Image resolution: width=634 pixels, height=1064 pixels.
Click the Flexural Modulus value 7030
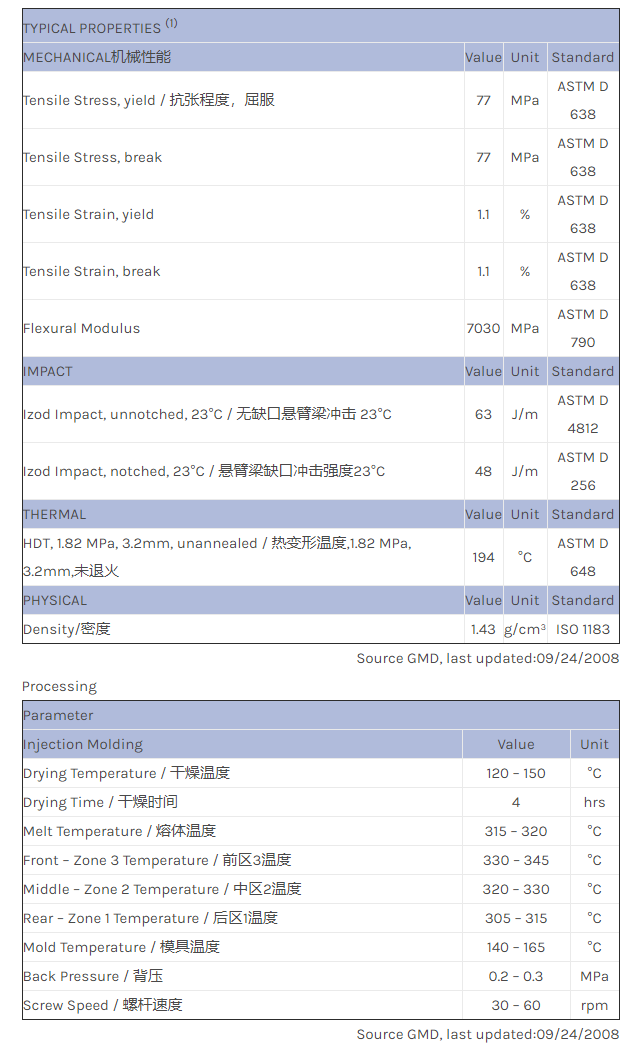tap(483, 328)
